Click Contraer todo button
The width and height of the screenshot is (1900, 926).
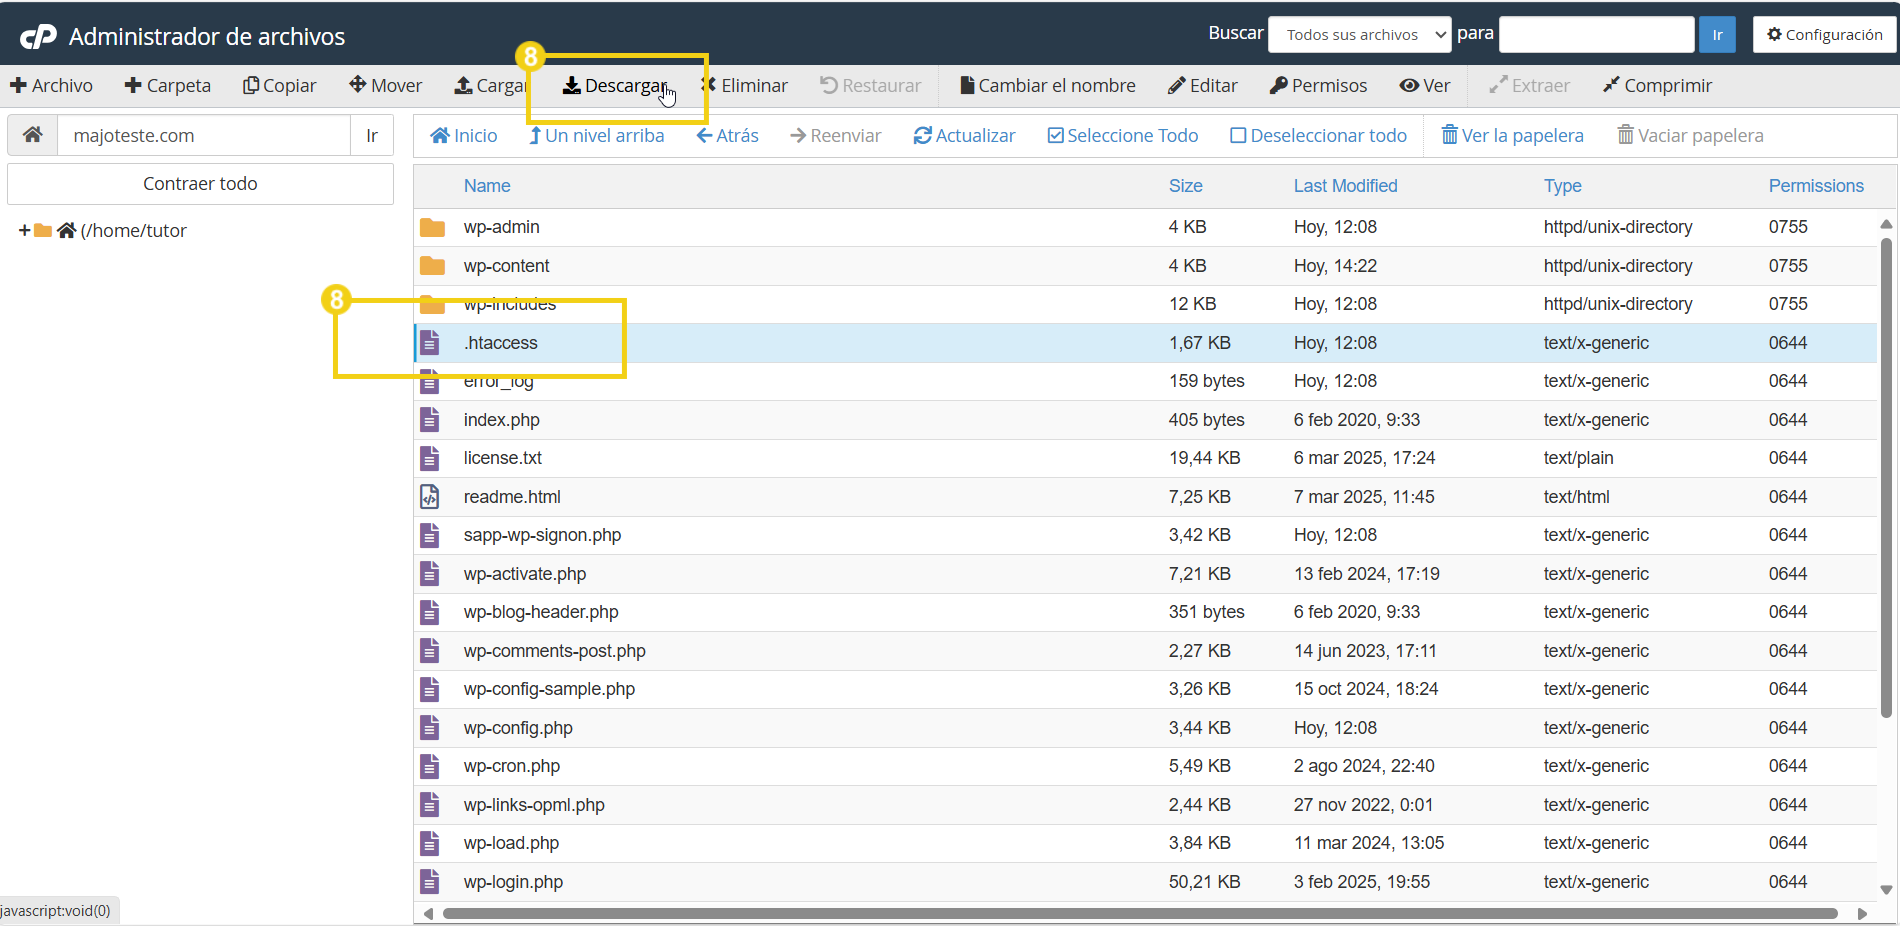click(200, 184)
